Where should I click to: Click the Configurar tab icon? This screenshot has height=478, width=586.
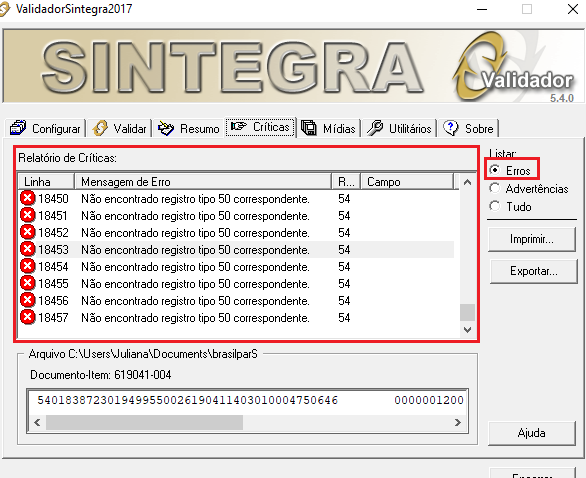pyautogui.click(x=18, y=128)
